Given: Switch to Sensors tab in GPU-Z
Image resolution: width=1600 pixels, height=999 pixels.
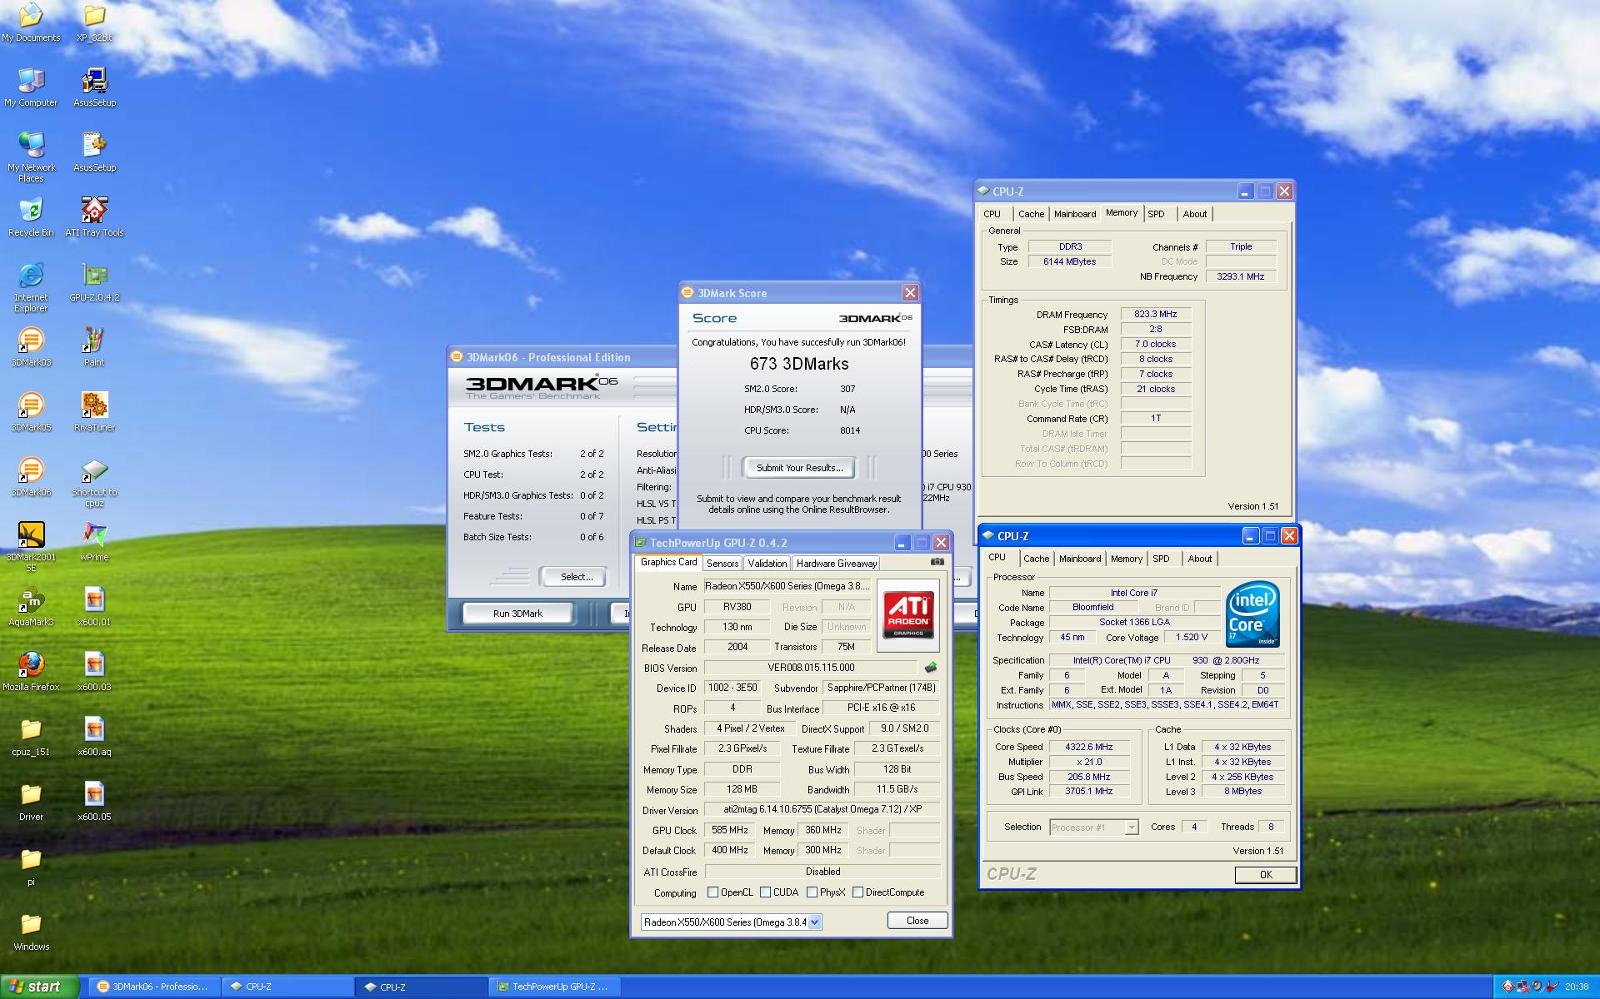Looking at the screenshot, I should pyautogui.click(x=722, y=563).
